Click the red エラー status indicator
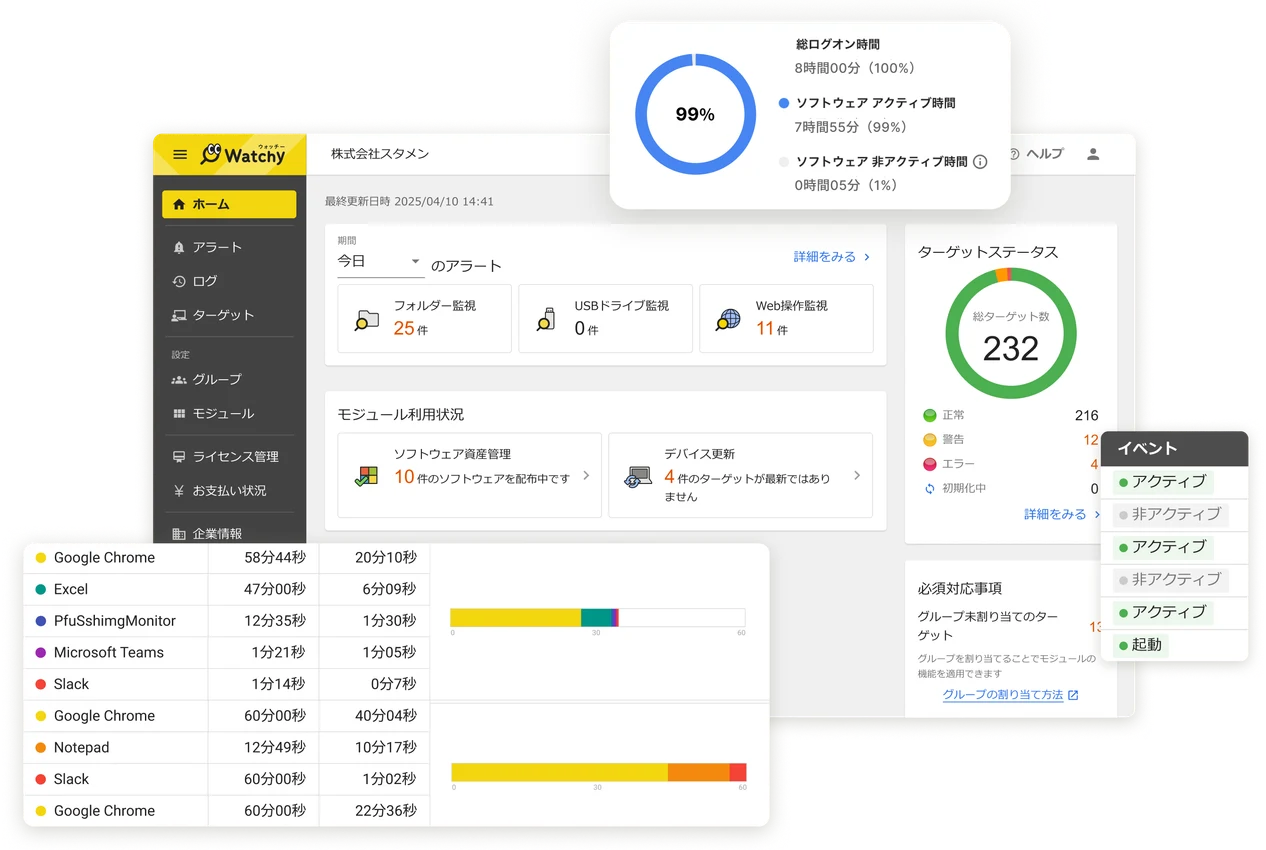 point(929,464)
